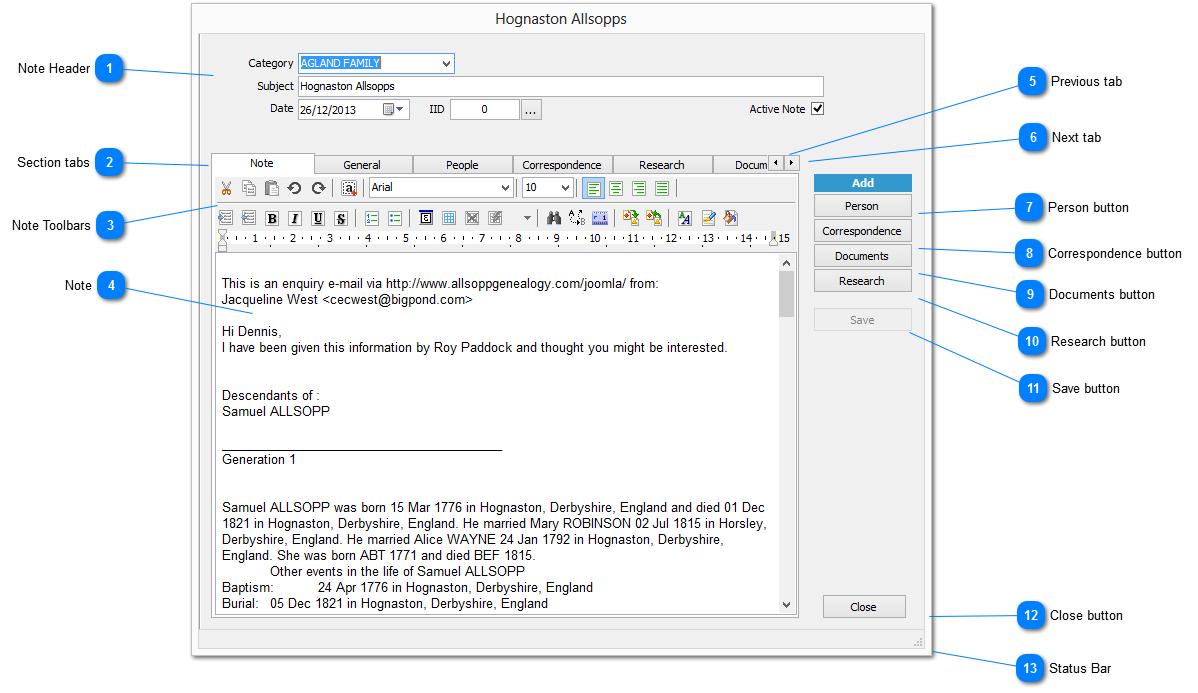Screen dimensions: 1198x693
Task: Click the Correspondence button in the Add panel
Action: [x=862, y=231]
